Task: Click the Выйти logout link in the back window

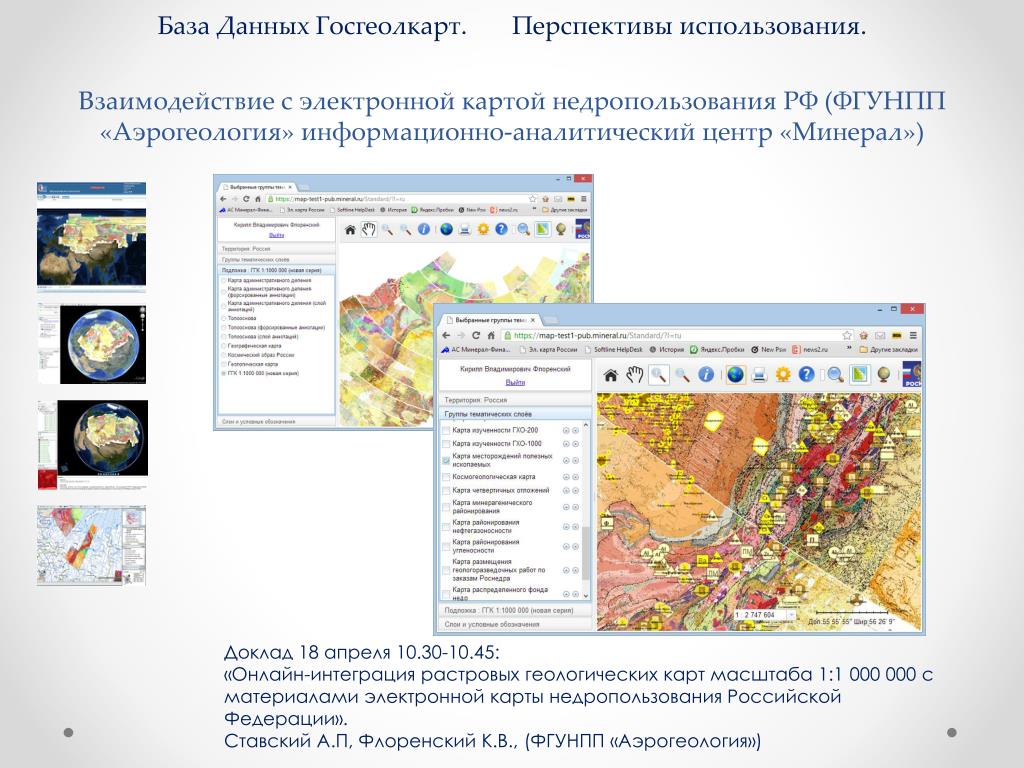Action: pos(276,234)
